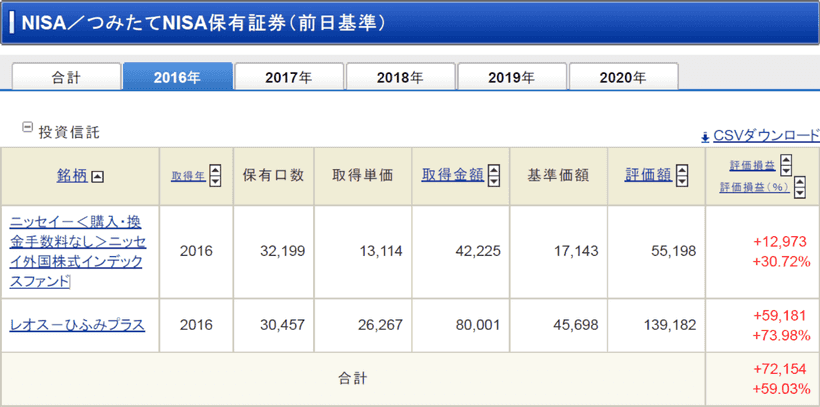Viewport: 820px width, 407px height.
Task: Go to the 2019年 tab
Action: 512,77
